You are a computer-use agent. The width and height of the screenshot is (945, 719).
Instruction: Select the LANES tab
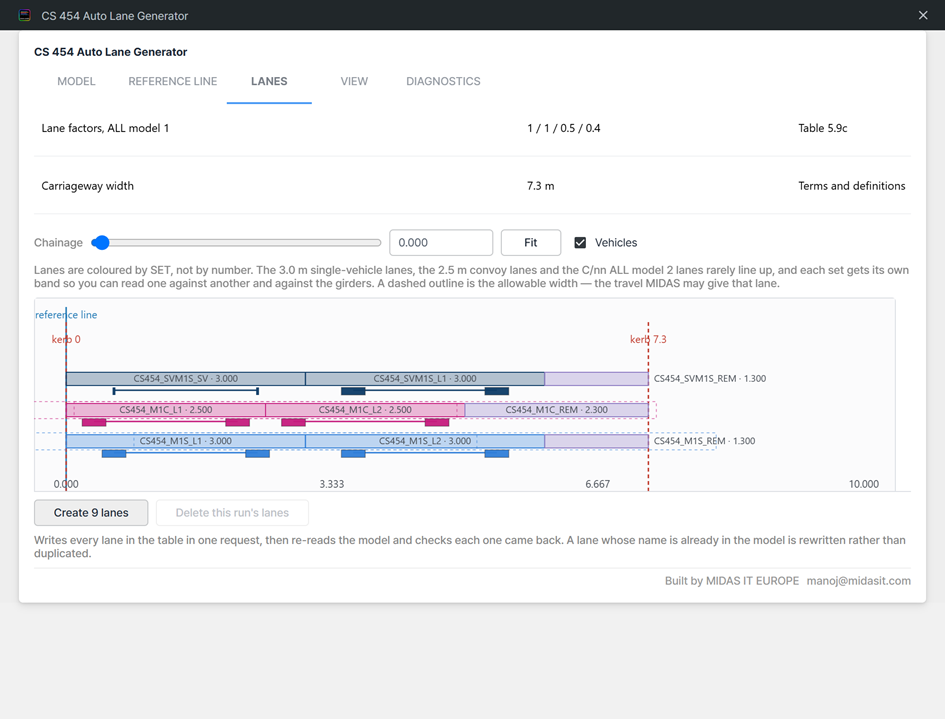(269, 81)
